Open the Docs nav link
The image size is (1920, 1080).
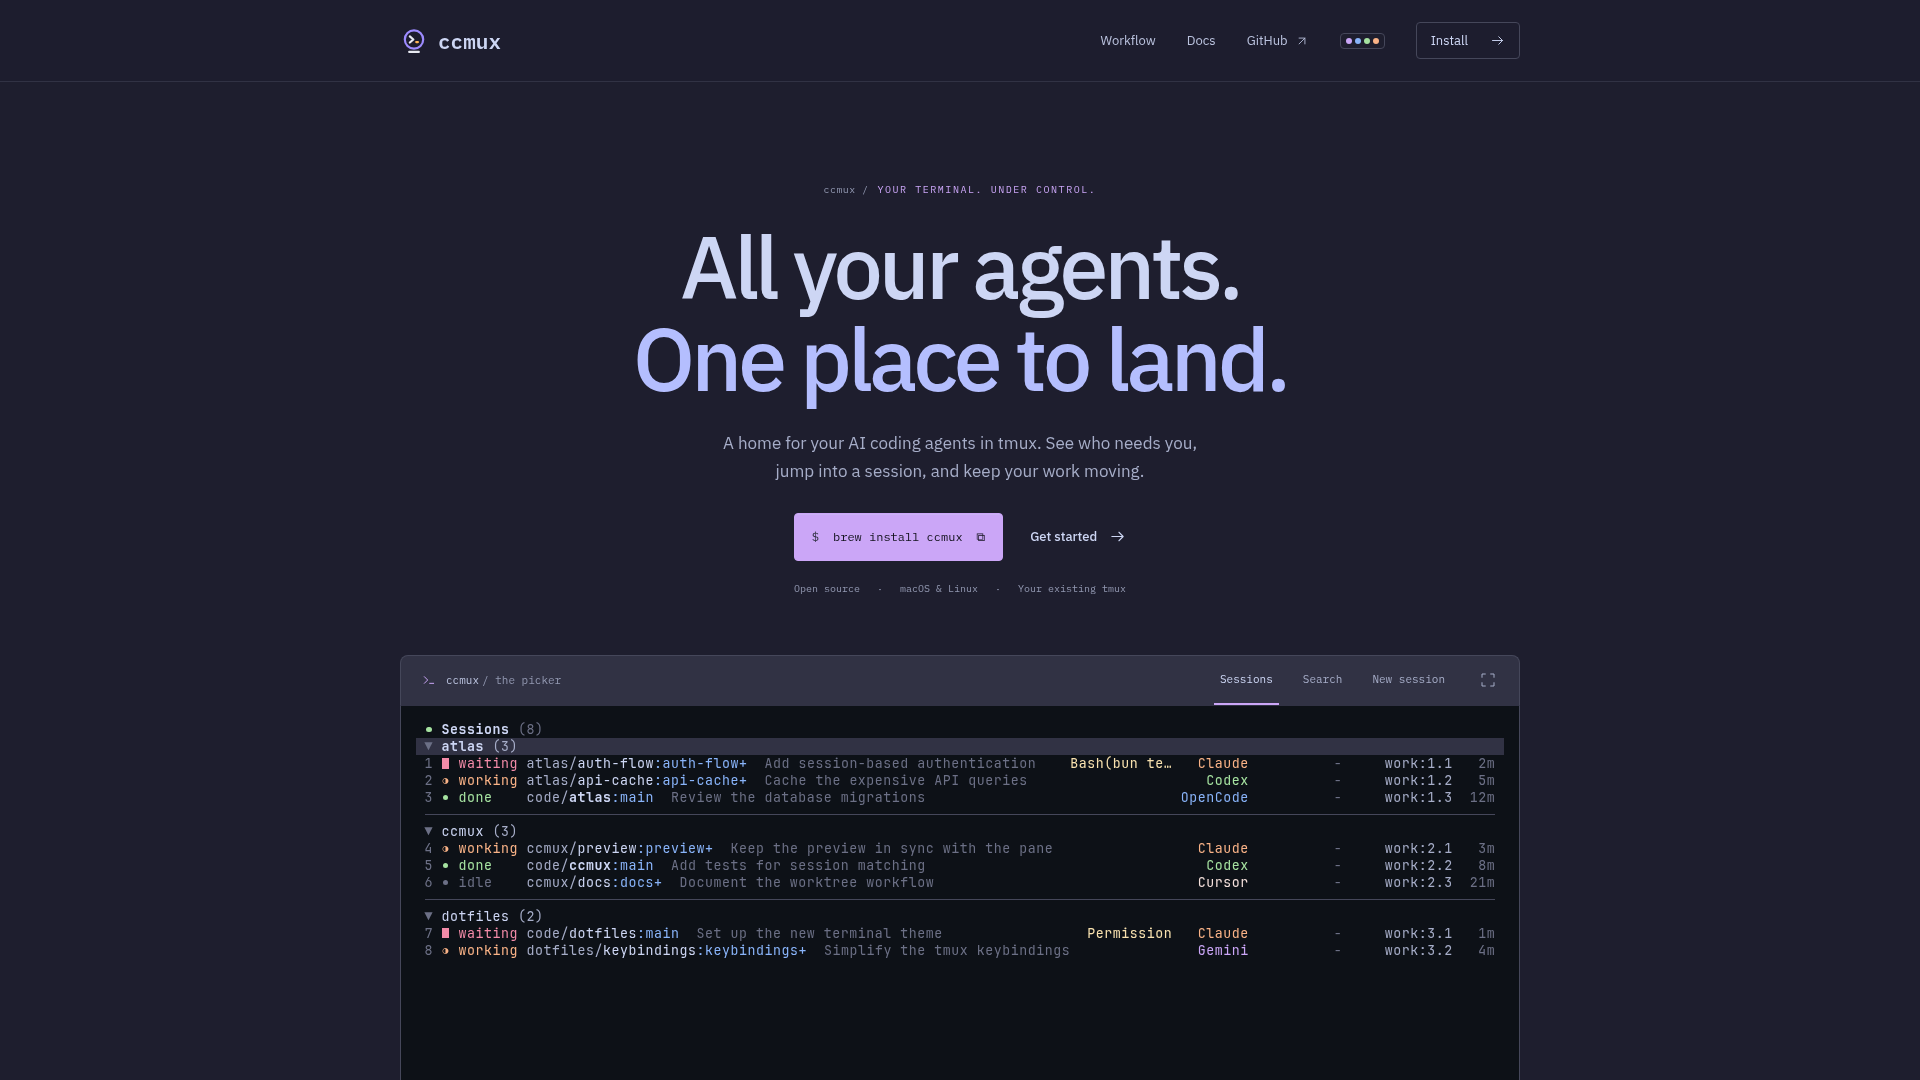tap(1201, 41)
